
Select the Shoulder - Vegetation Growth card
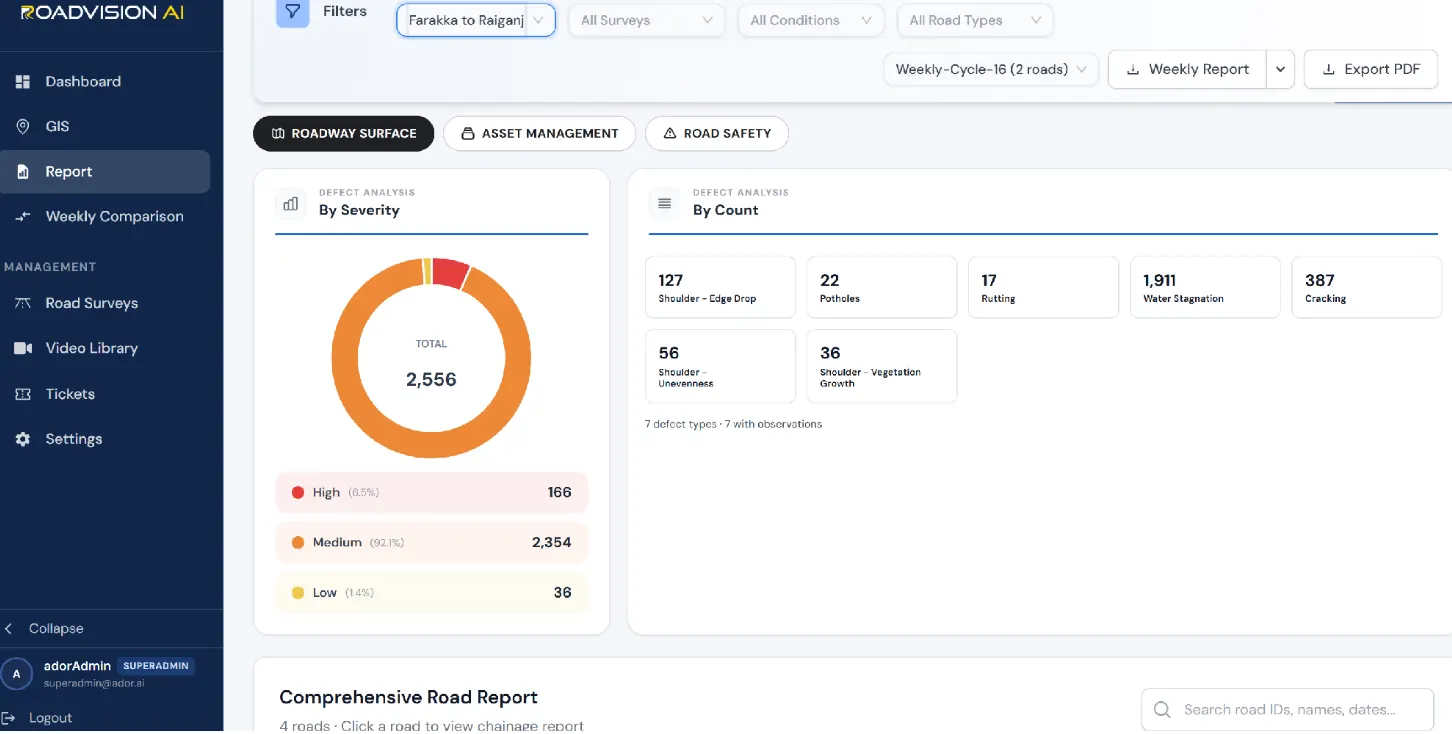click(x=882, y=367)
